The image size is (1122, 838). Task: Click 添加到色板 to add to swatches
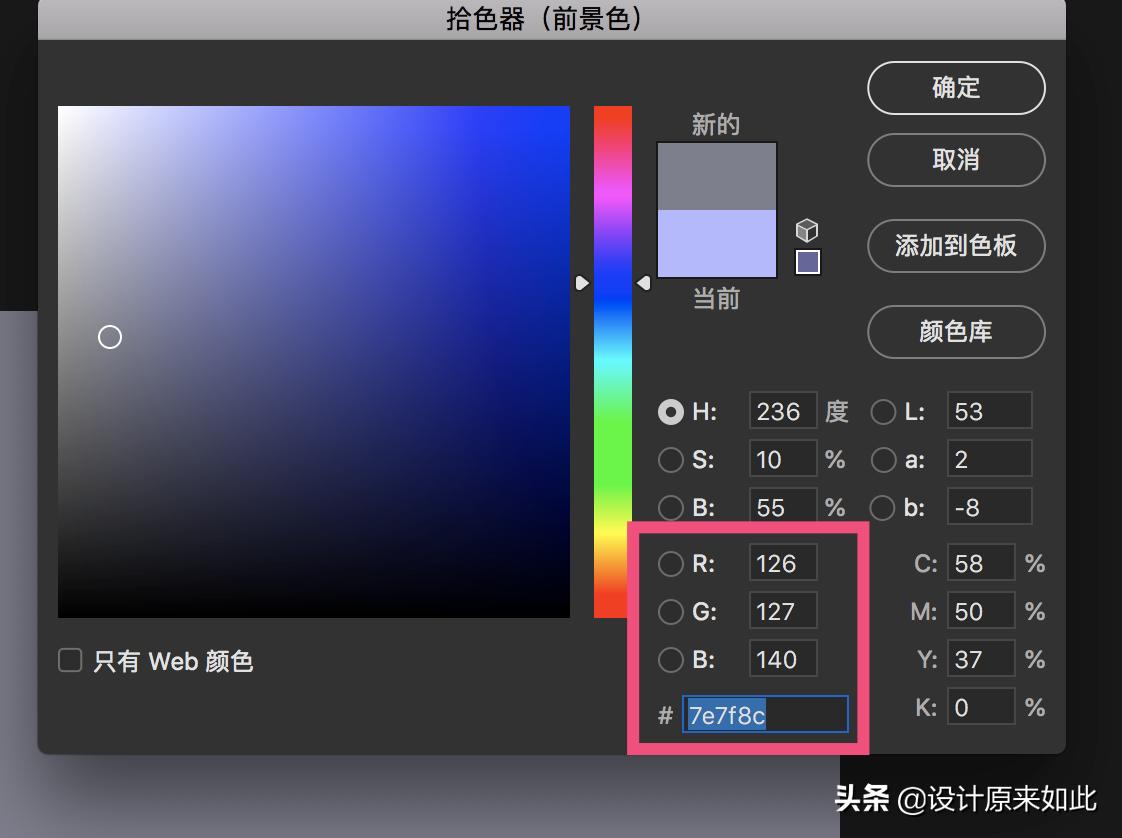(955, 246)
